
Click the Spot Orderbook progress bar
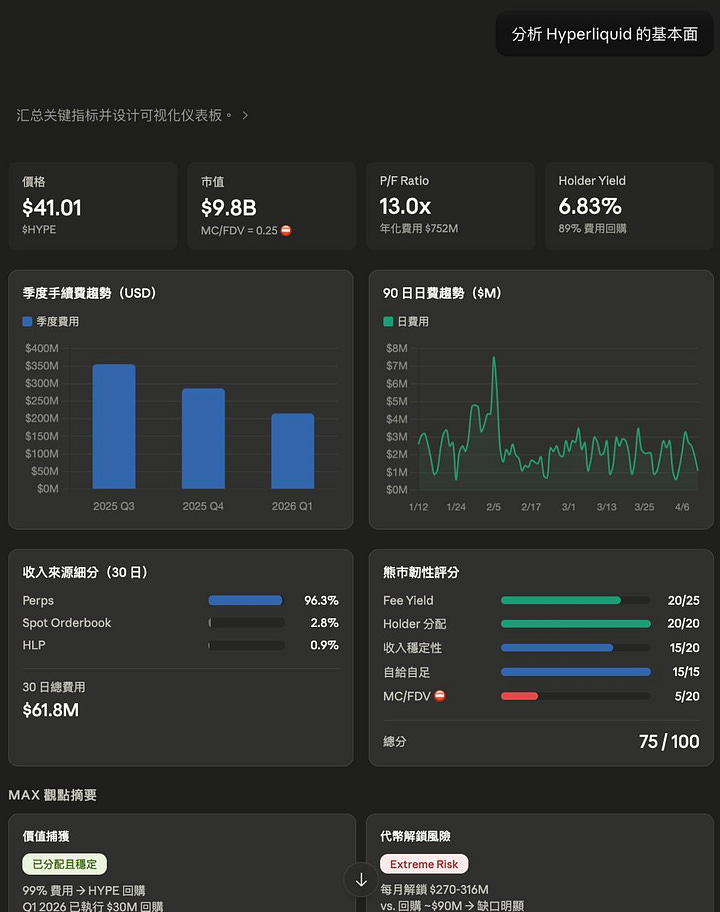point(247,623)
